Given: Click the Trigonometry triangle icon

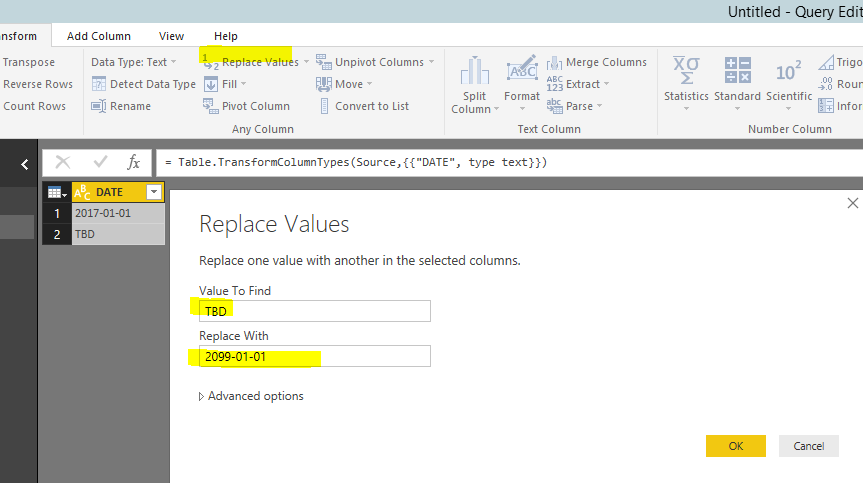Looking at the screenshot, I should click(826, 62).
